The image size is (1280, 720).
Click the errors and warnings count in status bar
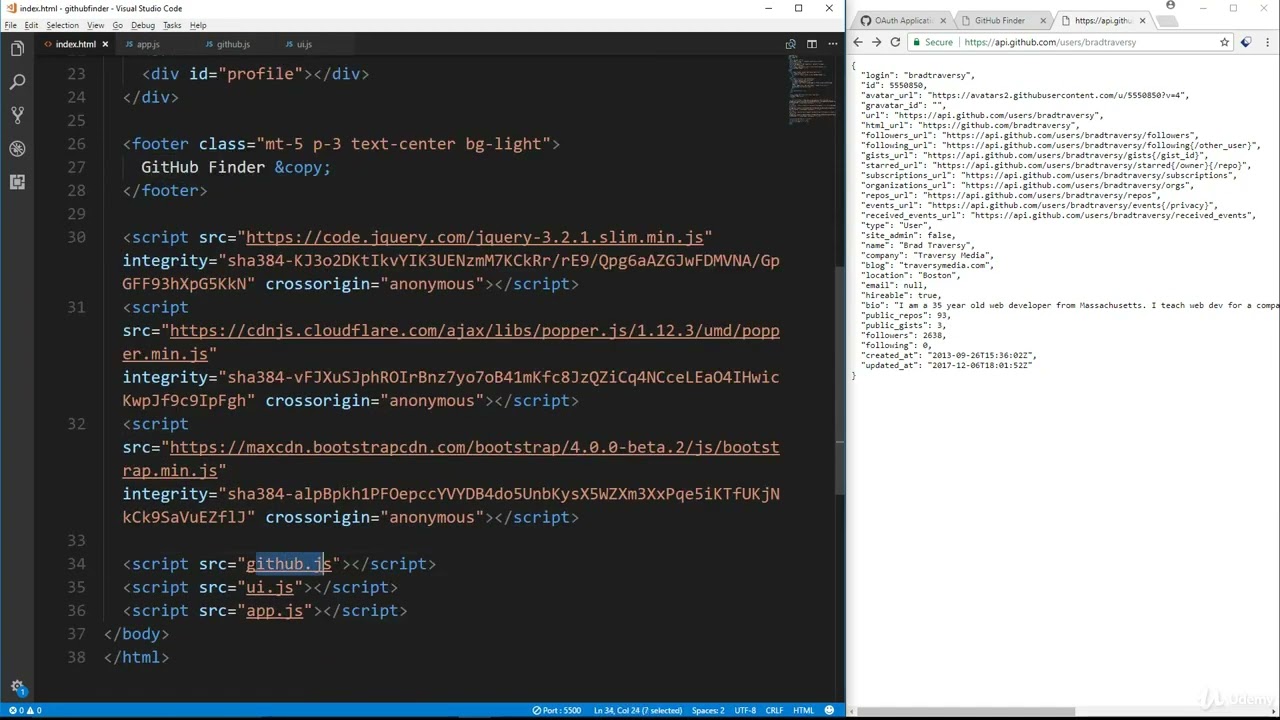24,710
